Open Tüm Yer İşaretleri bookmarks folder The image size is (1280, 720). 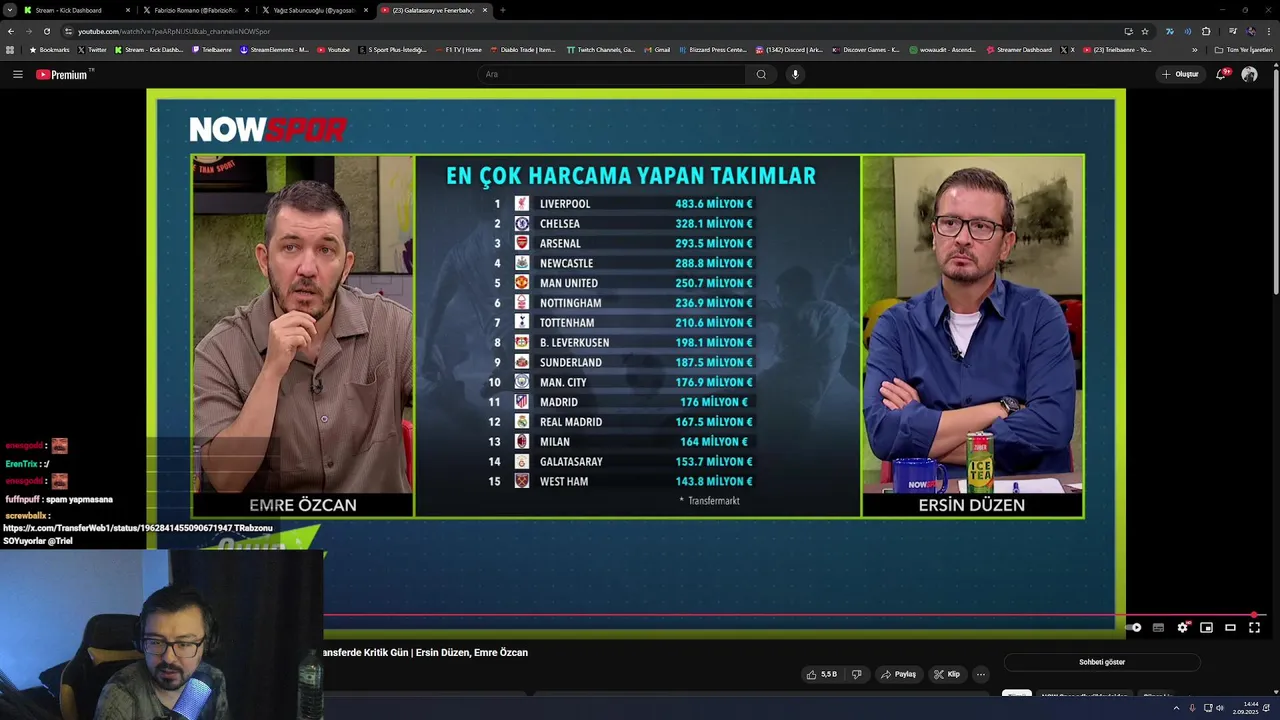(1244, 49)
